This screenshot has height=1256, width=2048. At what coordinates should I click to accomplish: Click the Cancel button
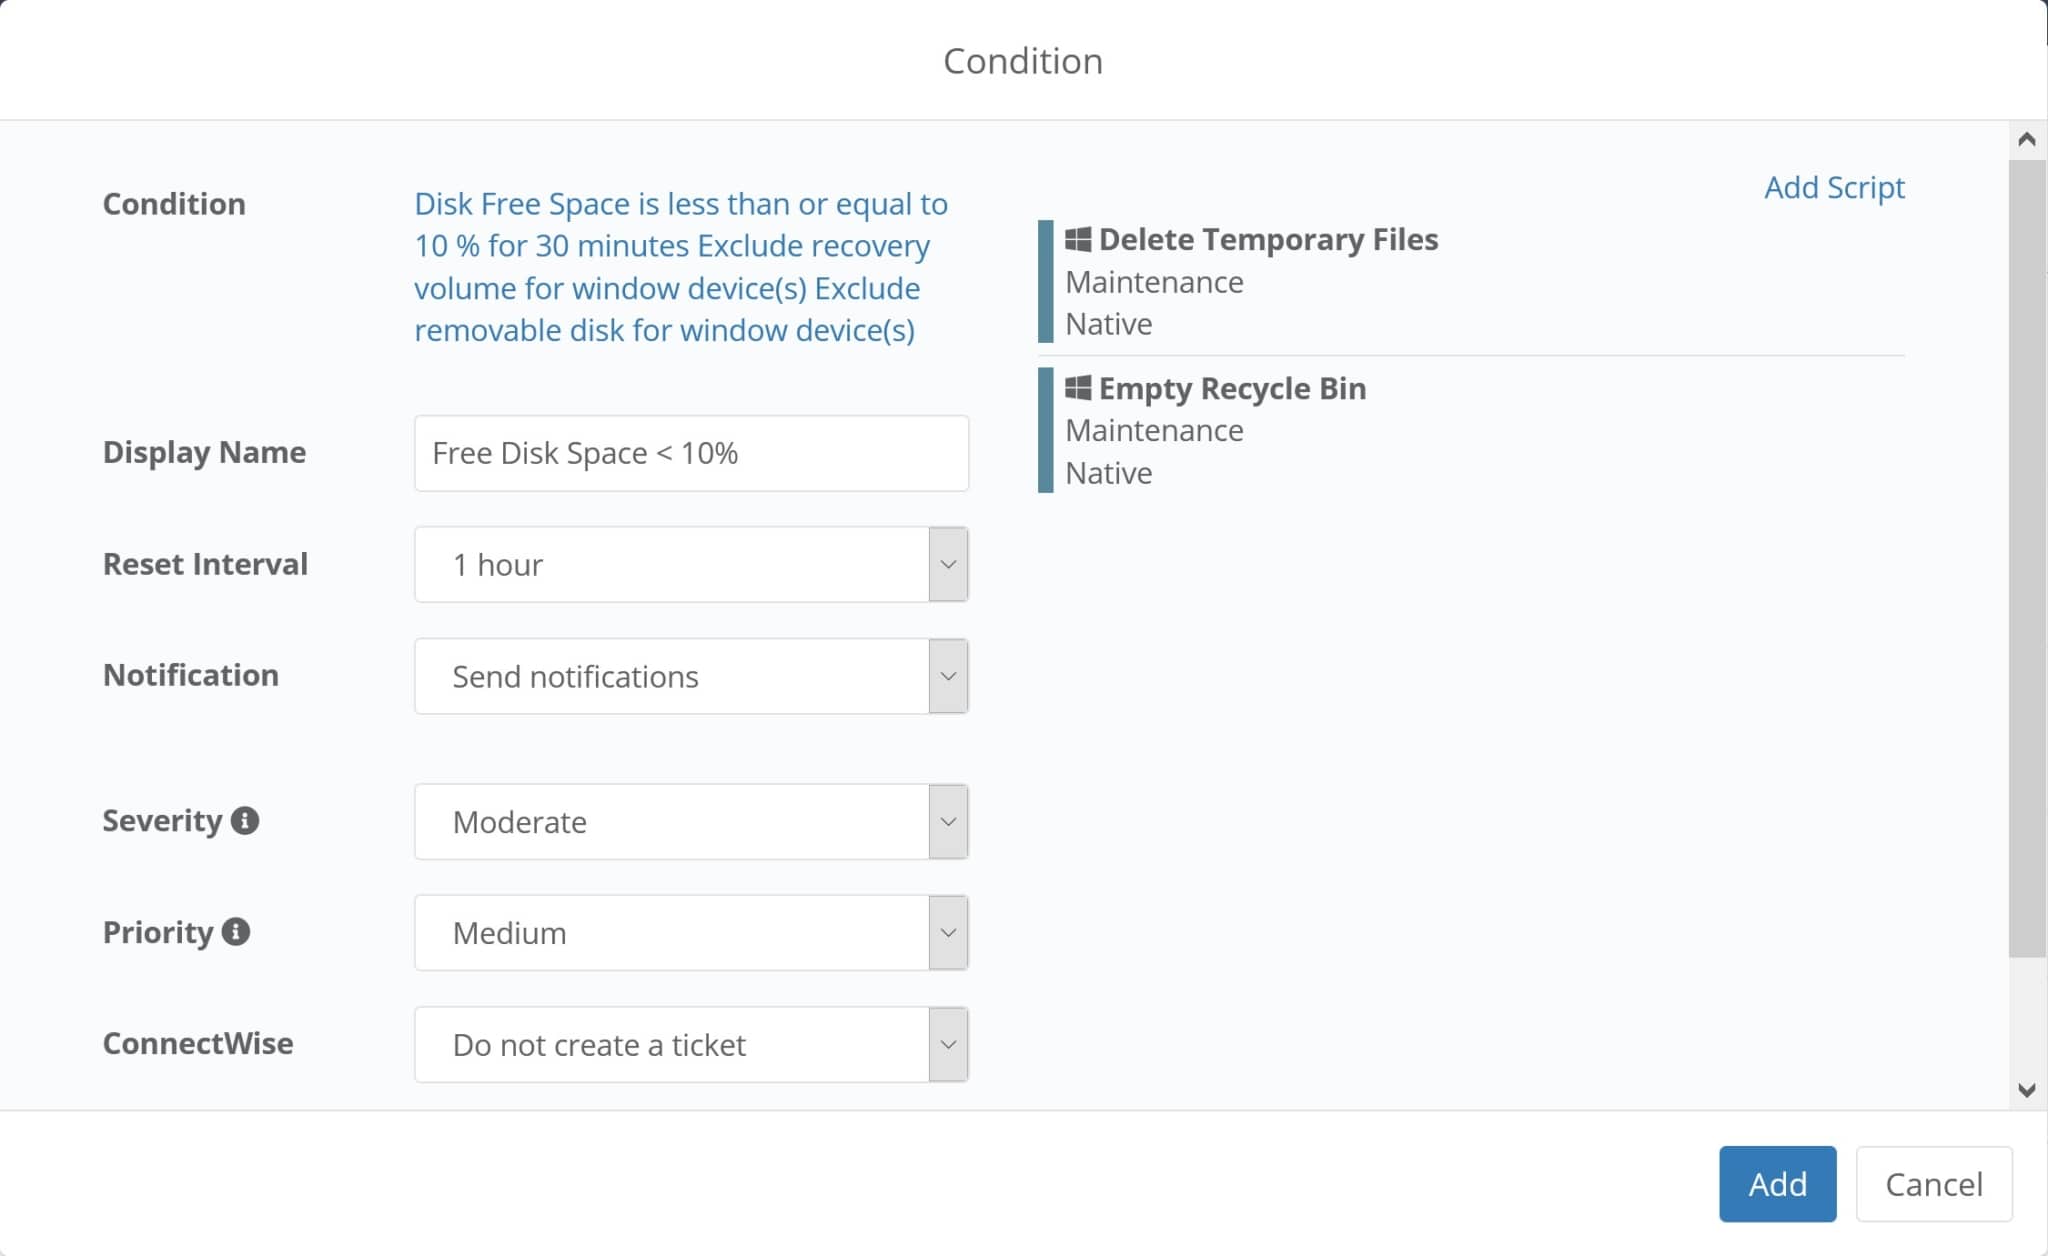[x=1933, y=1184]
